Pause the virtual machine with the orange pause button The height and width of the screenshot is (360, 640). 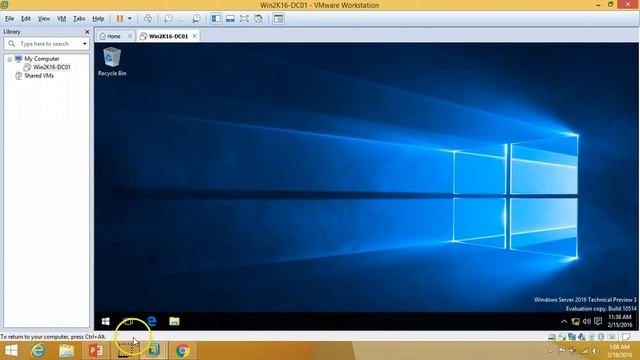120,18
